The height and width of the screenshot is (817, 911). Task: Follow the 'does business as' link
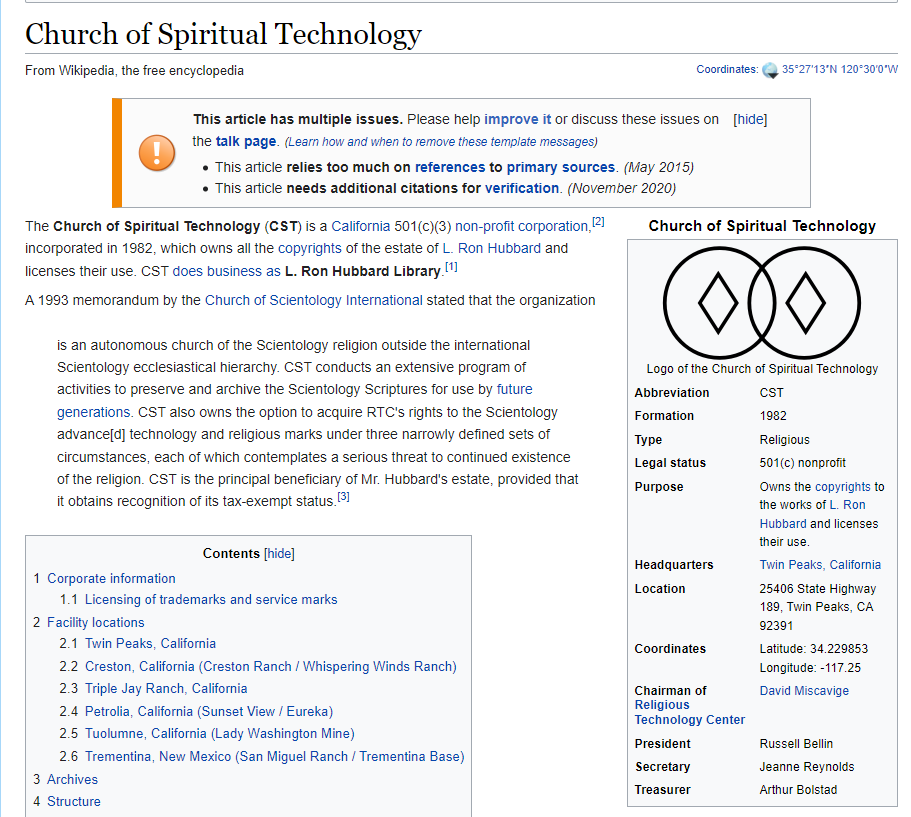(227, 271)
